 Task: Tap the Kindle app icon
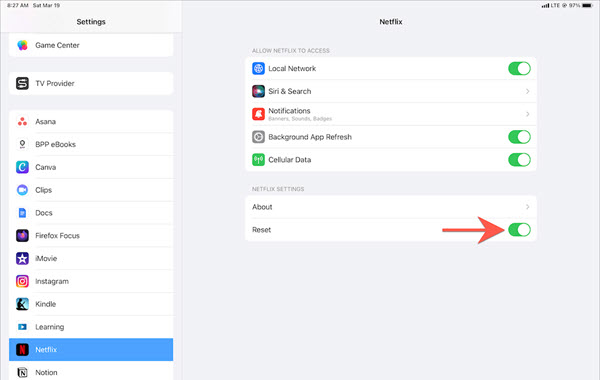click(22, 304)
